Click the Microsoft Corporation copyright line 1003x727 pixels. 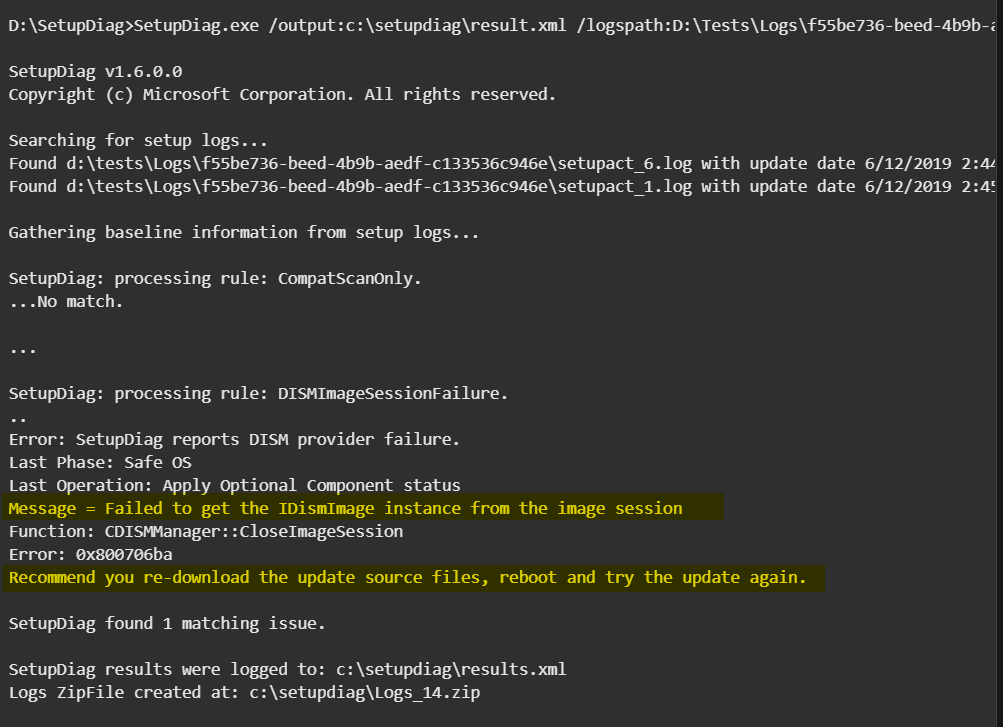pos(282,95)
